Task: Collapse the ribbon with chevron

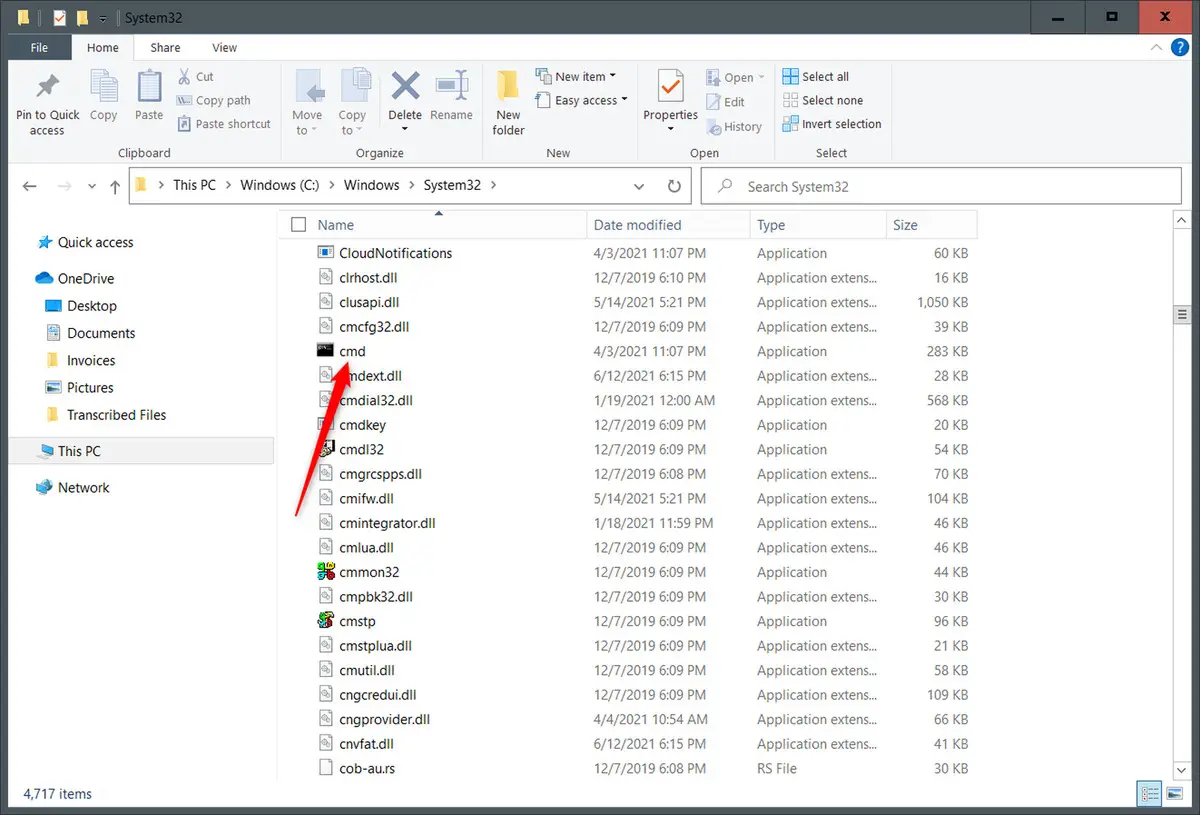Action: [x=1157, y=47]
